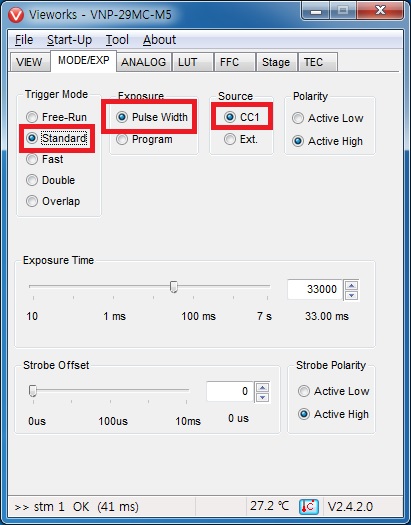Screen dimensions: 411x525
Task: Decrease exposure time with down spinner arrow
Action: (x=351, y=295)
